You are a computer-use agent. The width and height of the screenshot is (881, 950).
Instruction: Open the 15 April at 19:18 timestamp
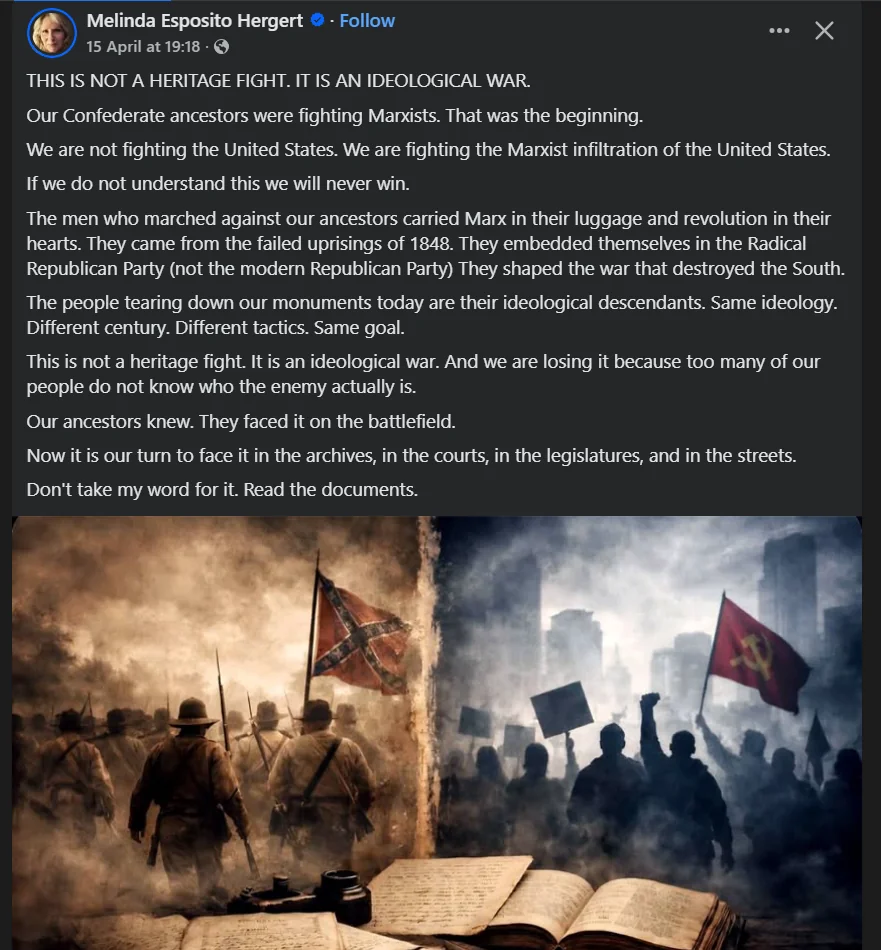143,47
